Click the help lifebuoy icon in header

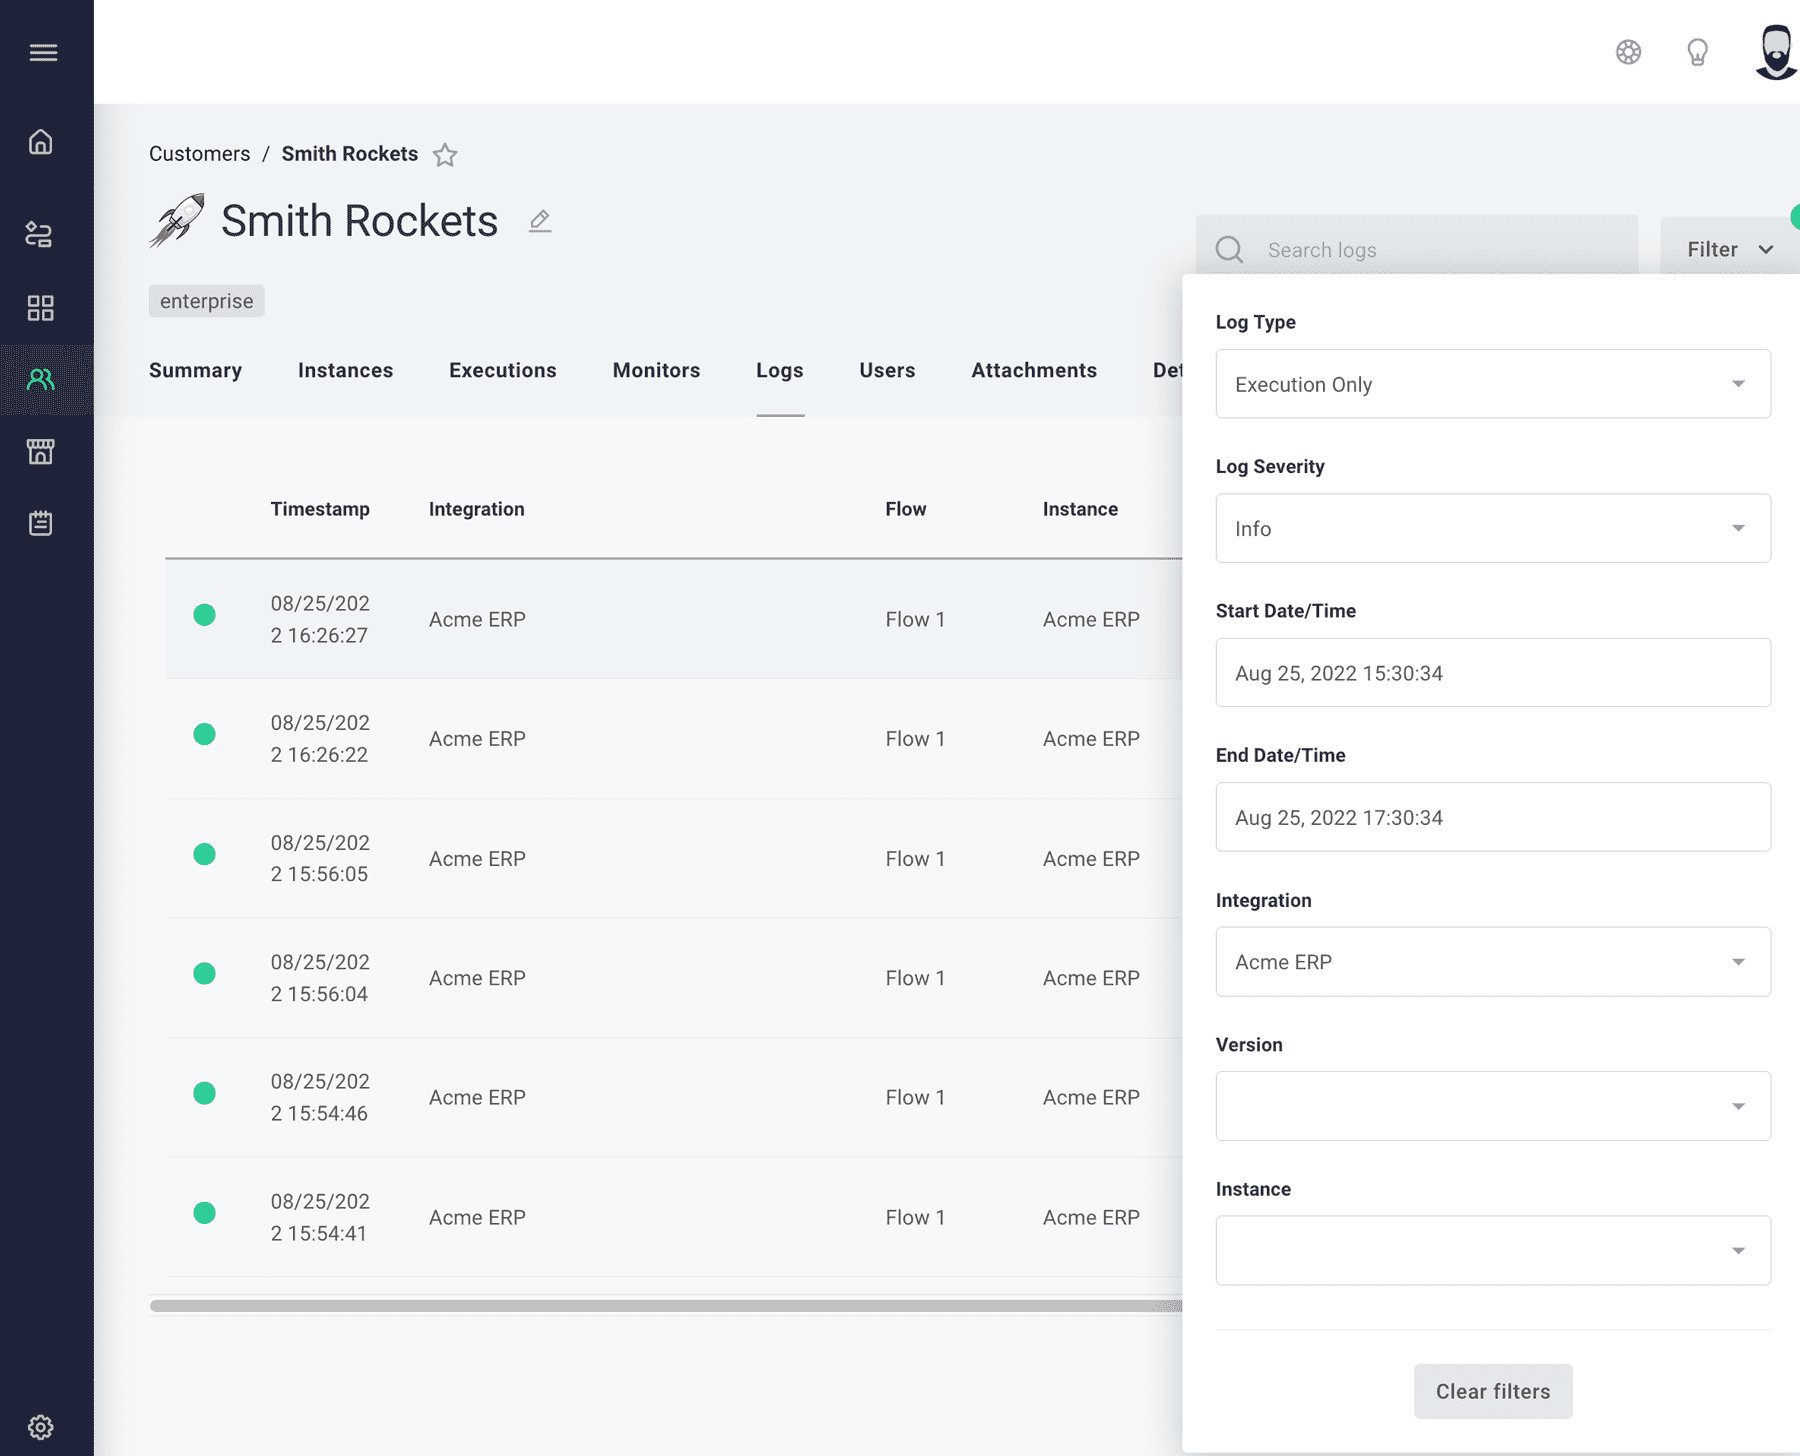click(1628, 52)
